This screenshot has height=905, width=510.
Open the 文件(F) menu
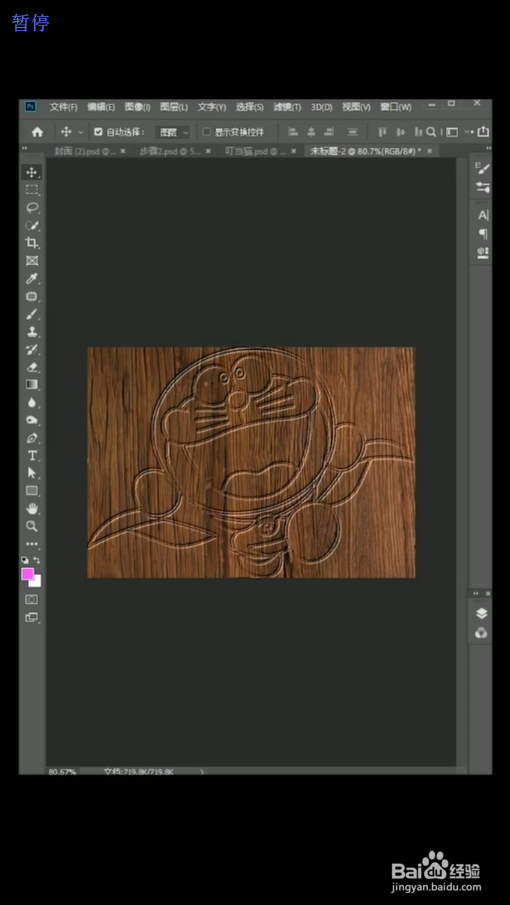tap(63, 107)
